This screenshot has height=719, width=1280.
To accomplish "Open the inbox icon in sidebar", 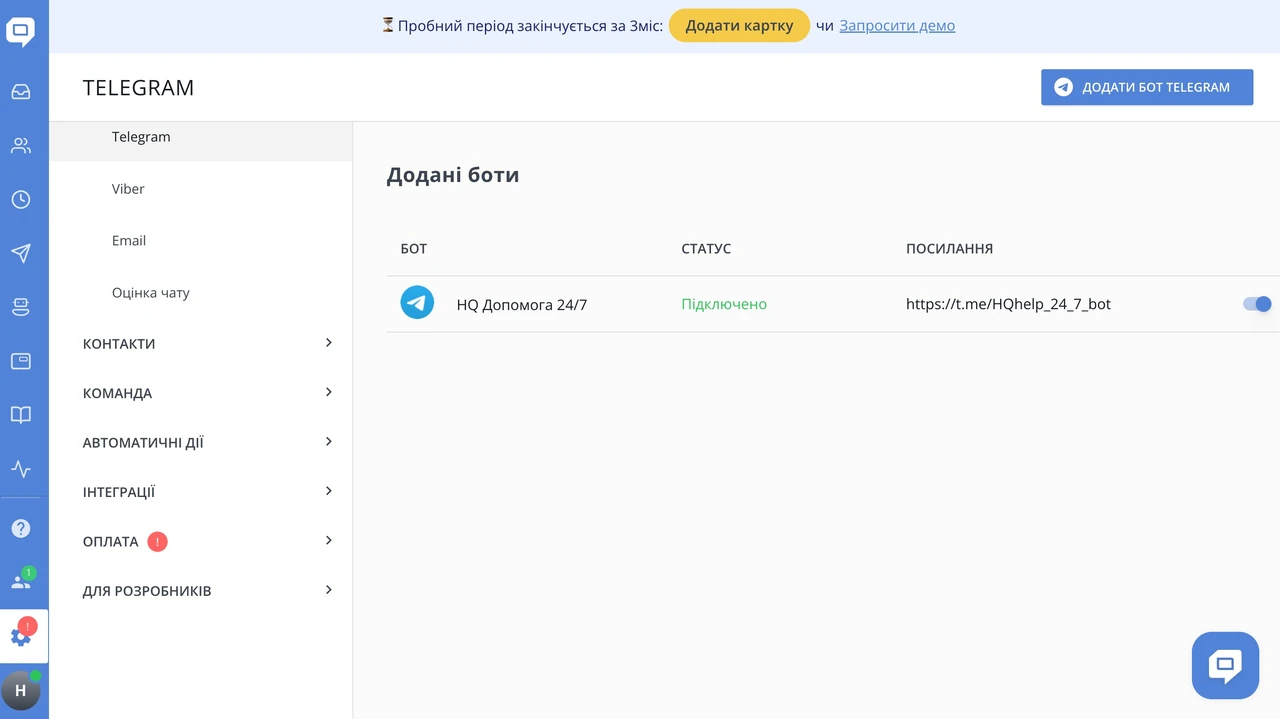I will click(21, 92).
